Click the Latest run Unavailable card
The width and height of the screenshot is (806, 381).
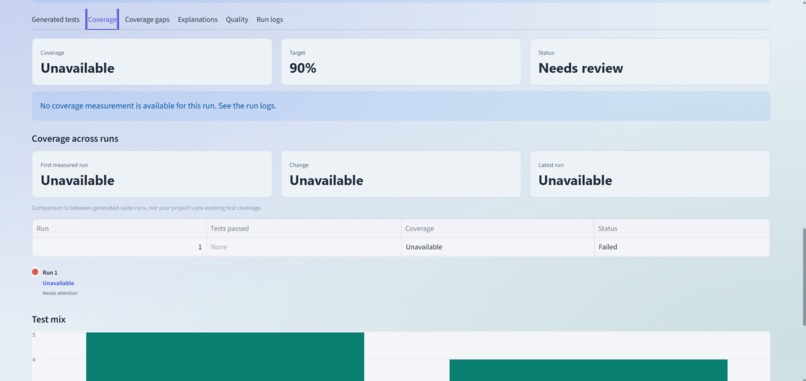tap(650, 174)
